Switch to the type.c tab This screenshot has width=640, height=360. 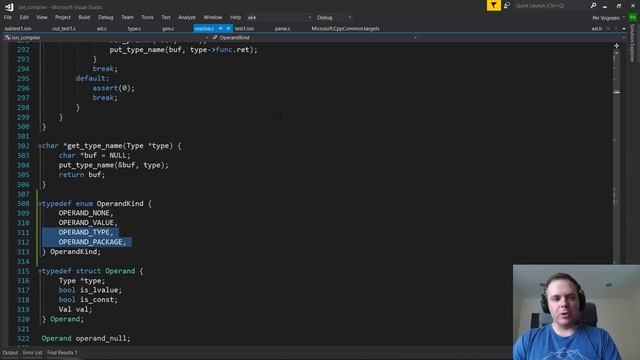[134, 29]
